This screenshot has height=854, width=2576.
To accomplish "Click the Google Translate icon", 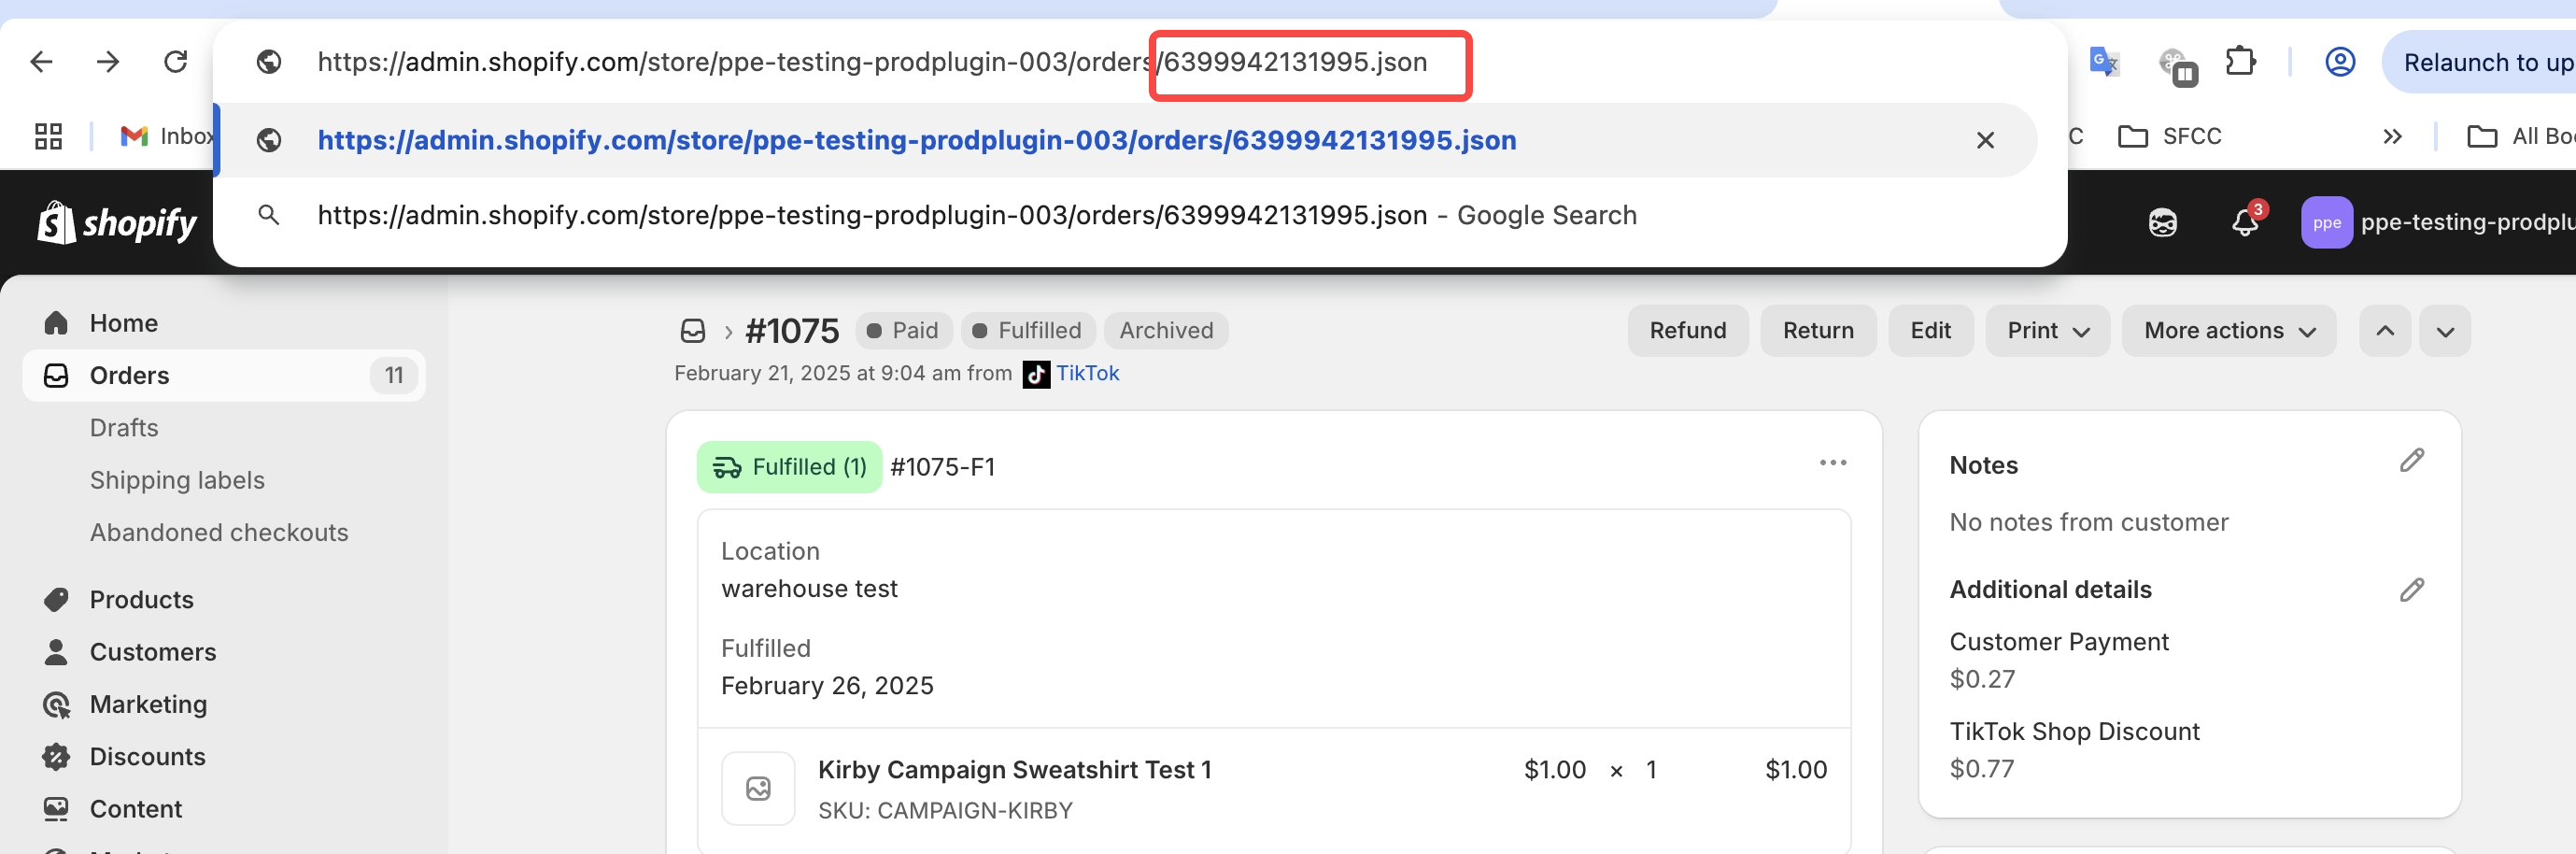I will pyautogui.click(x=2104, y=62).
